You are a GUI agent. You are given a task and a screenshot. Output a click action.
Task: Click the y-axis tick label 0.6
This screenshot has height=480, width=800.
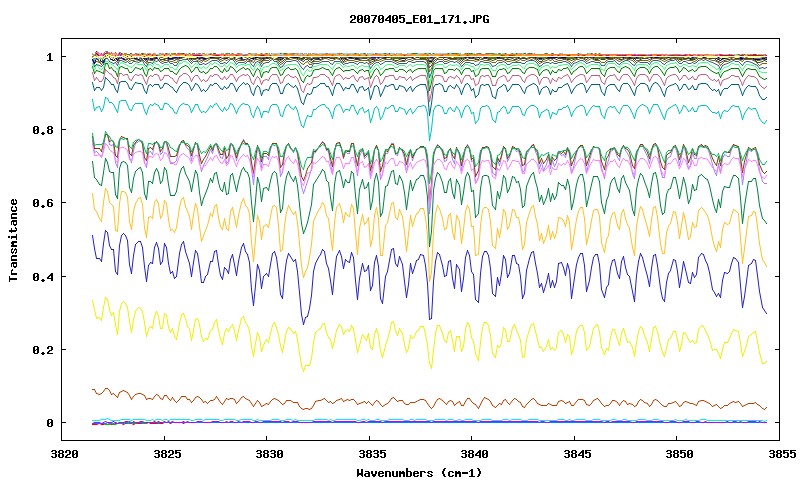click(x=43, y=203)
